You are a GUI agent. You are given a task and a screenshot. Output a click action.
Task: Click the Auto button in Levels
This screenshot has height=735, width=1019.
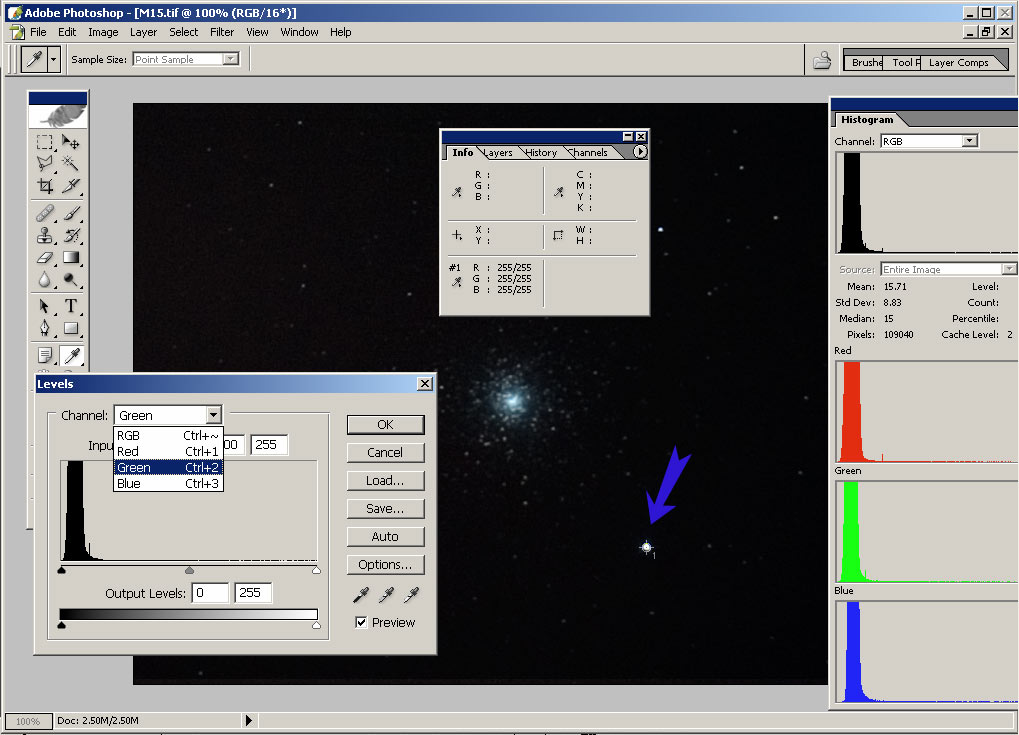[x=385, y=537]
